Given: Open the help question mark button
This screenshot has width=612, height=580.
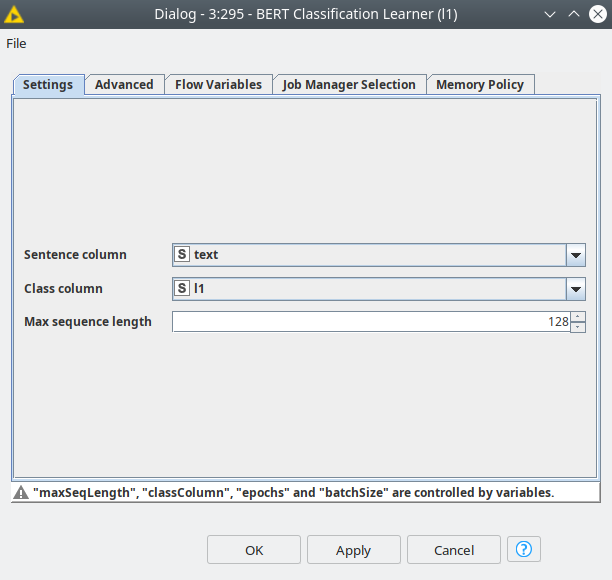Looking at the screenshot, I should click(x=524, y=549).
